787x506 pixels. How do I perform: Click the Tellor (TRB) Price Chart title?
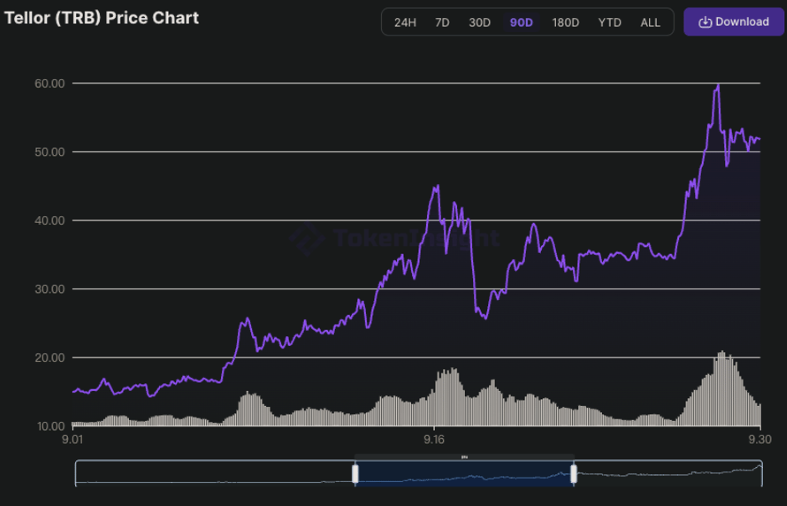tap(102, 18)
